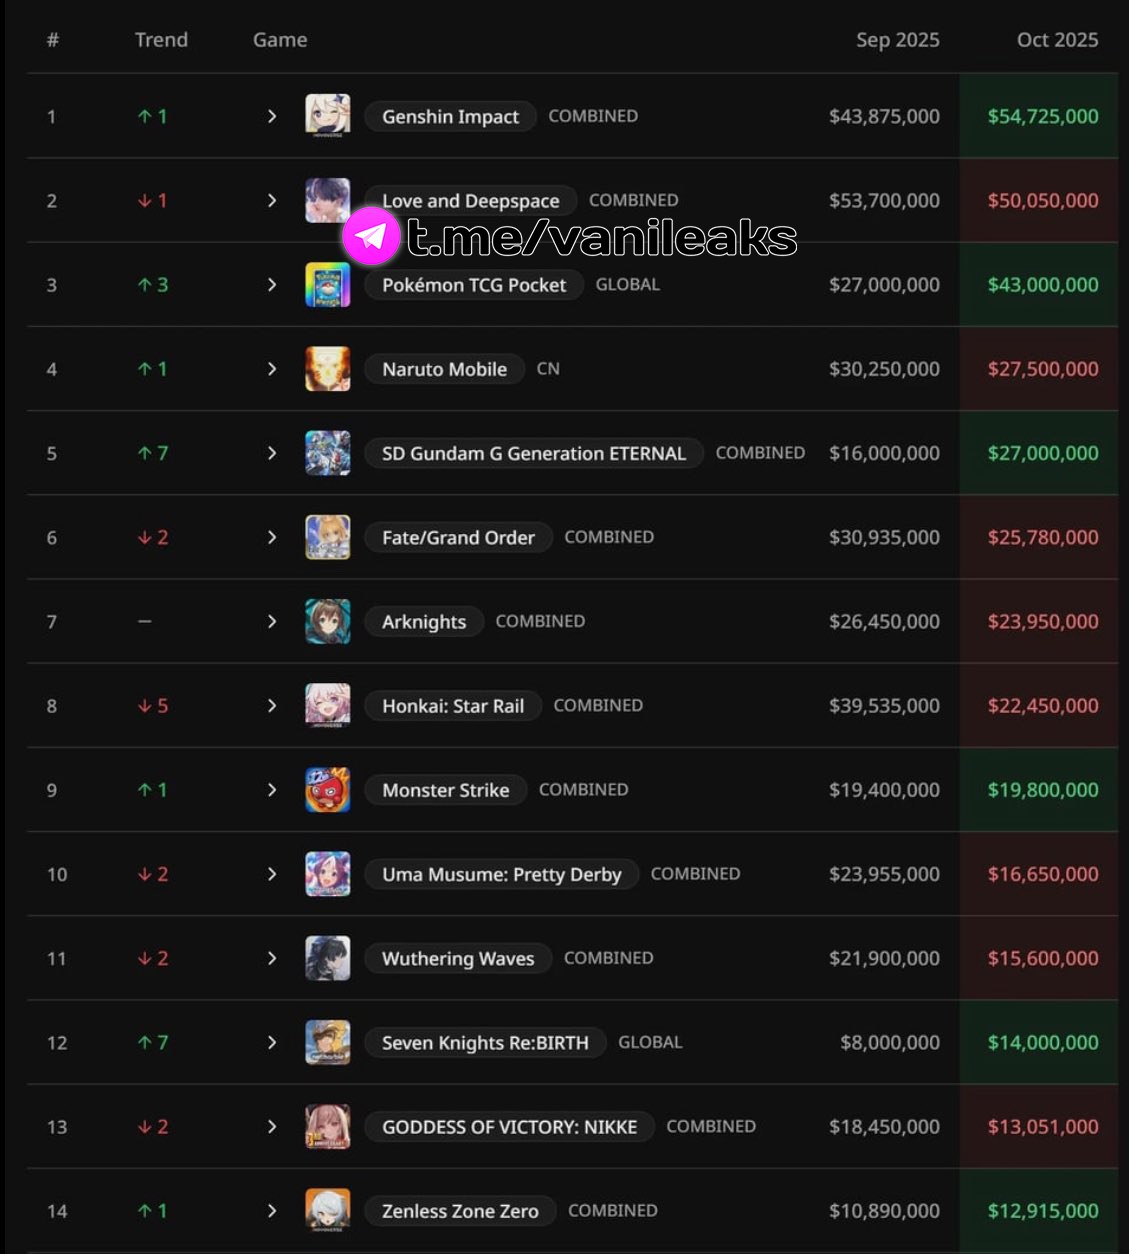Click Genshin's $54,725,000 October revenue cell
The width and height of the screenshot is (1129, 1254).
point(1042,116)
